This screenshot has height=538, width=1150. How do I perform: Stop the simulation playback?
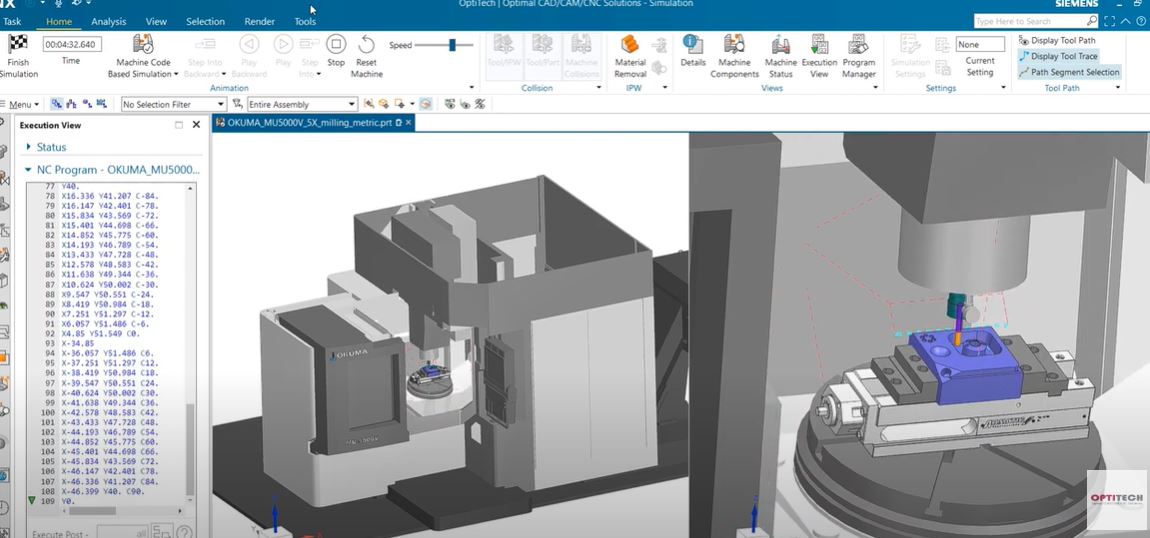336,45
